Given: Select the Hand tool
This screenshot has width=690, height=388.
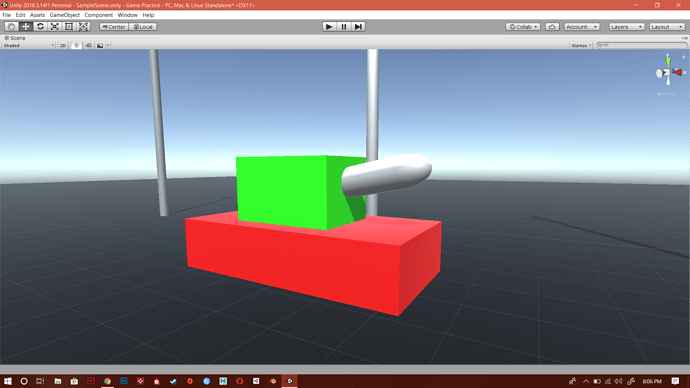Looking at the screenshot, I should (11, 27).
